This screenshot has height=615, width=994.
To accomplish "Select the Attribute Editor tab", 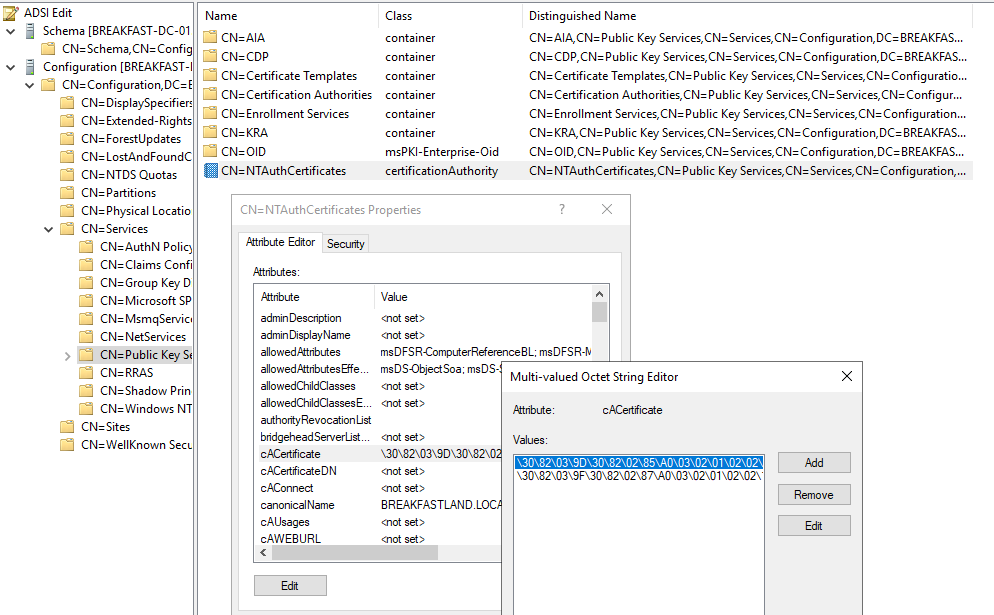I will tap(281, 242).
